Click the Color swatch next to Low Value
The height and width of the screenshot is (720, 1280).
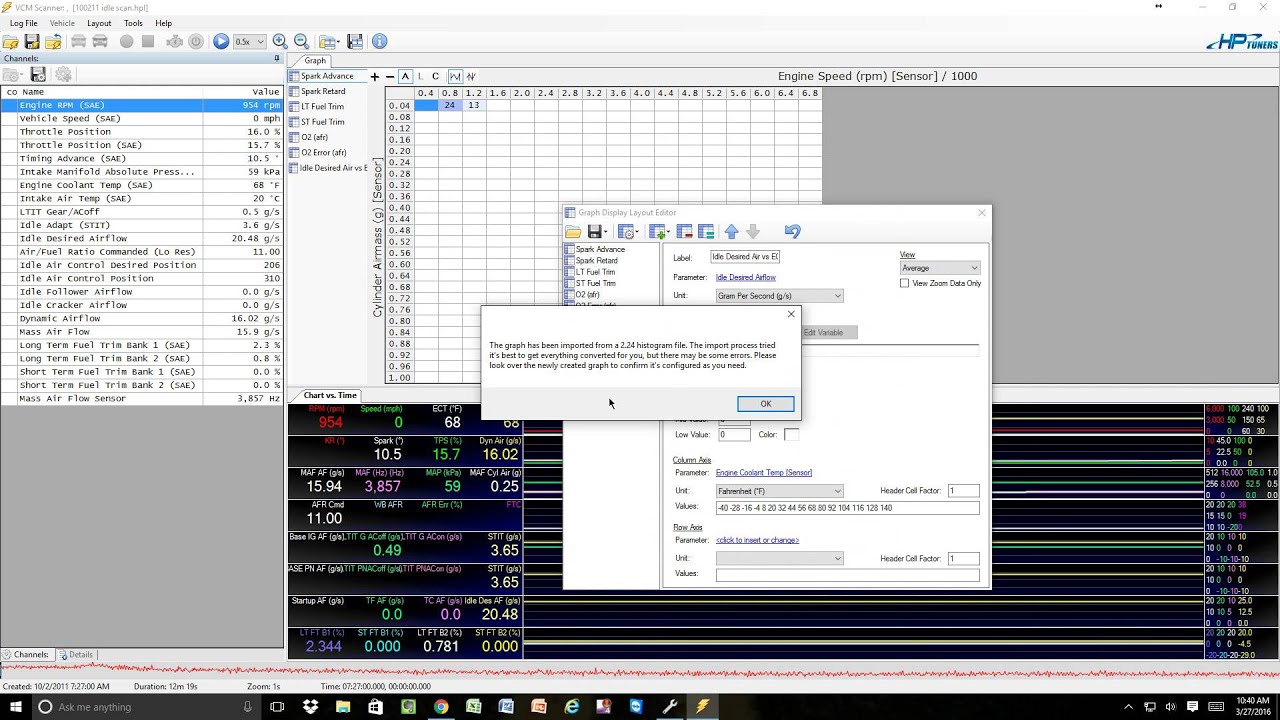coord(791,434)
